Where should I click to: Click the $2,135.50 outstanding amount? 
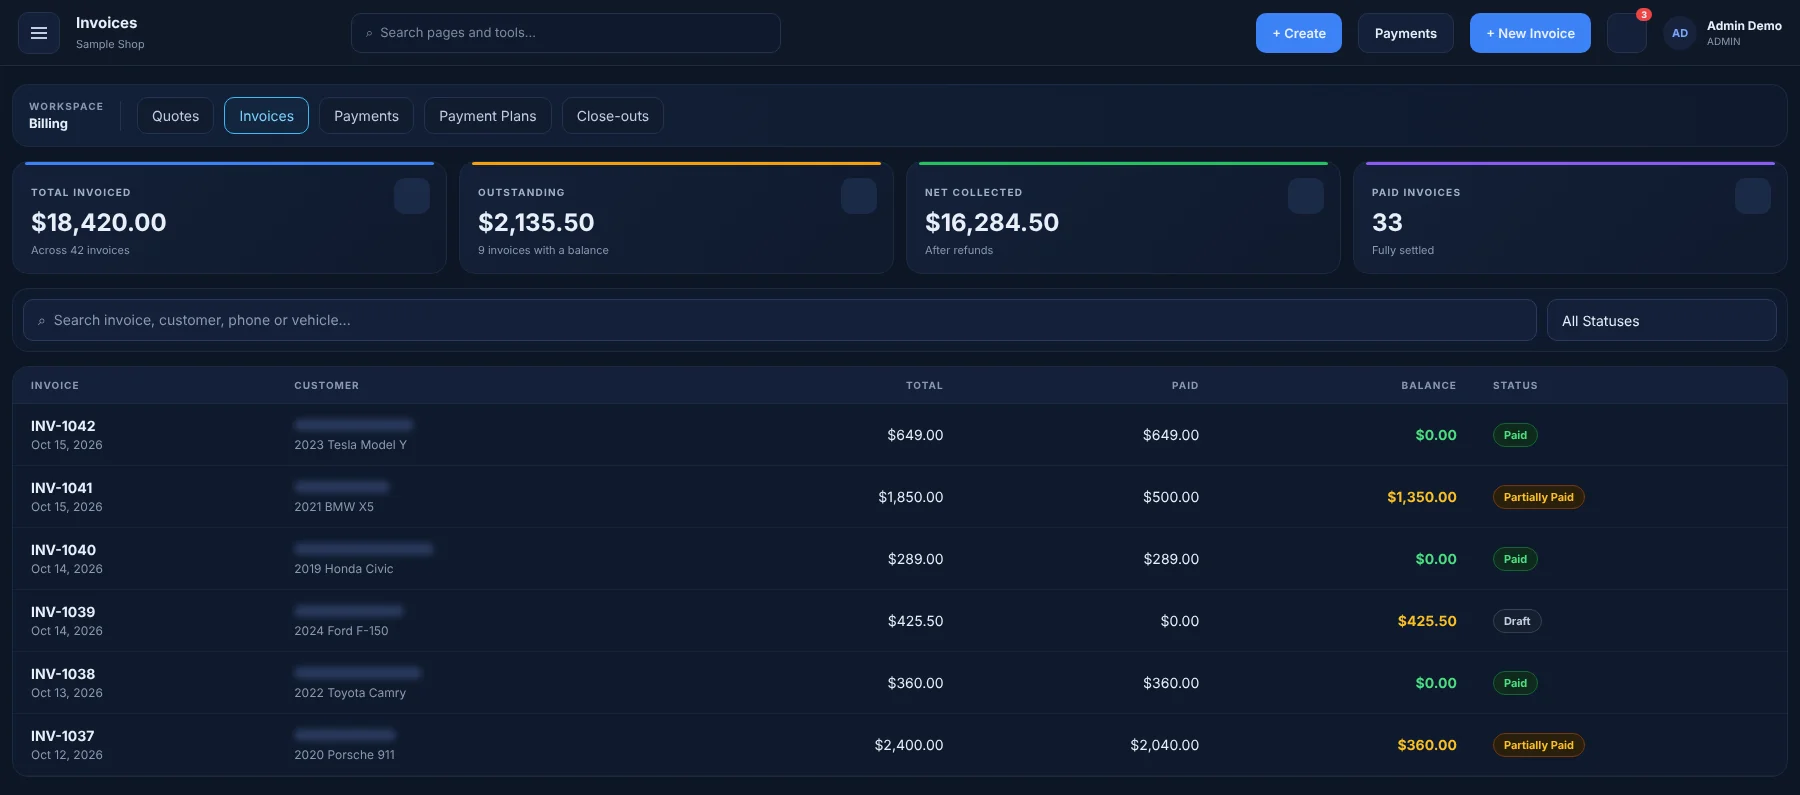[536, 222]
